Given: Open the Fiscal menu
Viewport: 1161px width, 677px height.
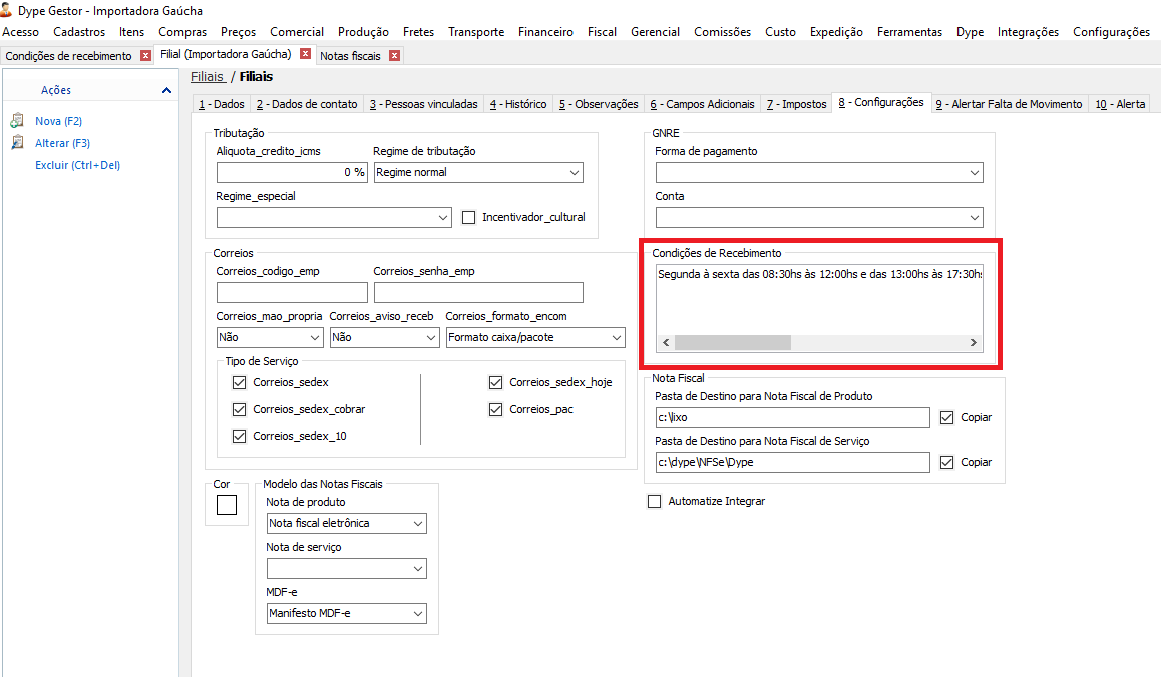Looking at the screenshot, I should (x=602, y=32).
